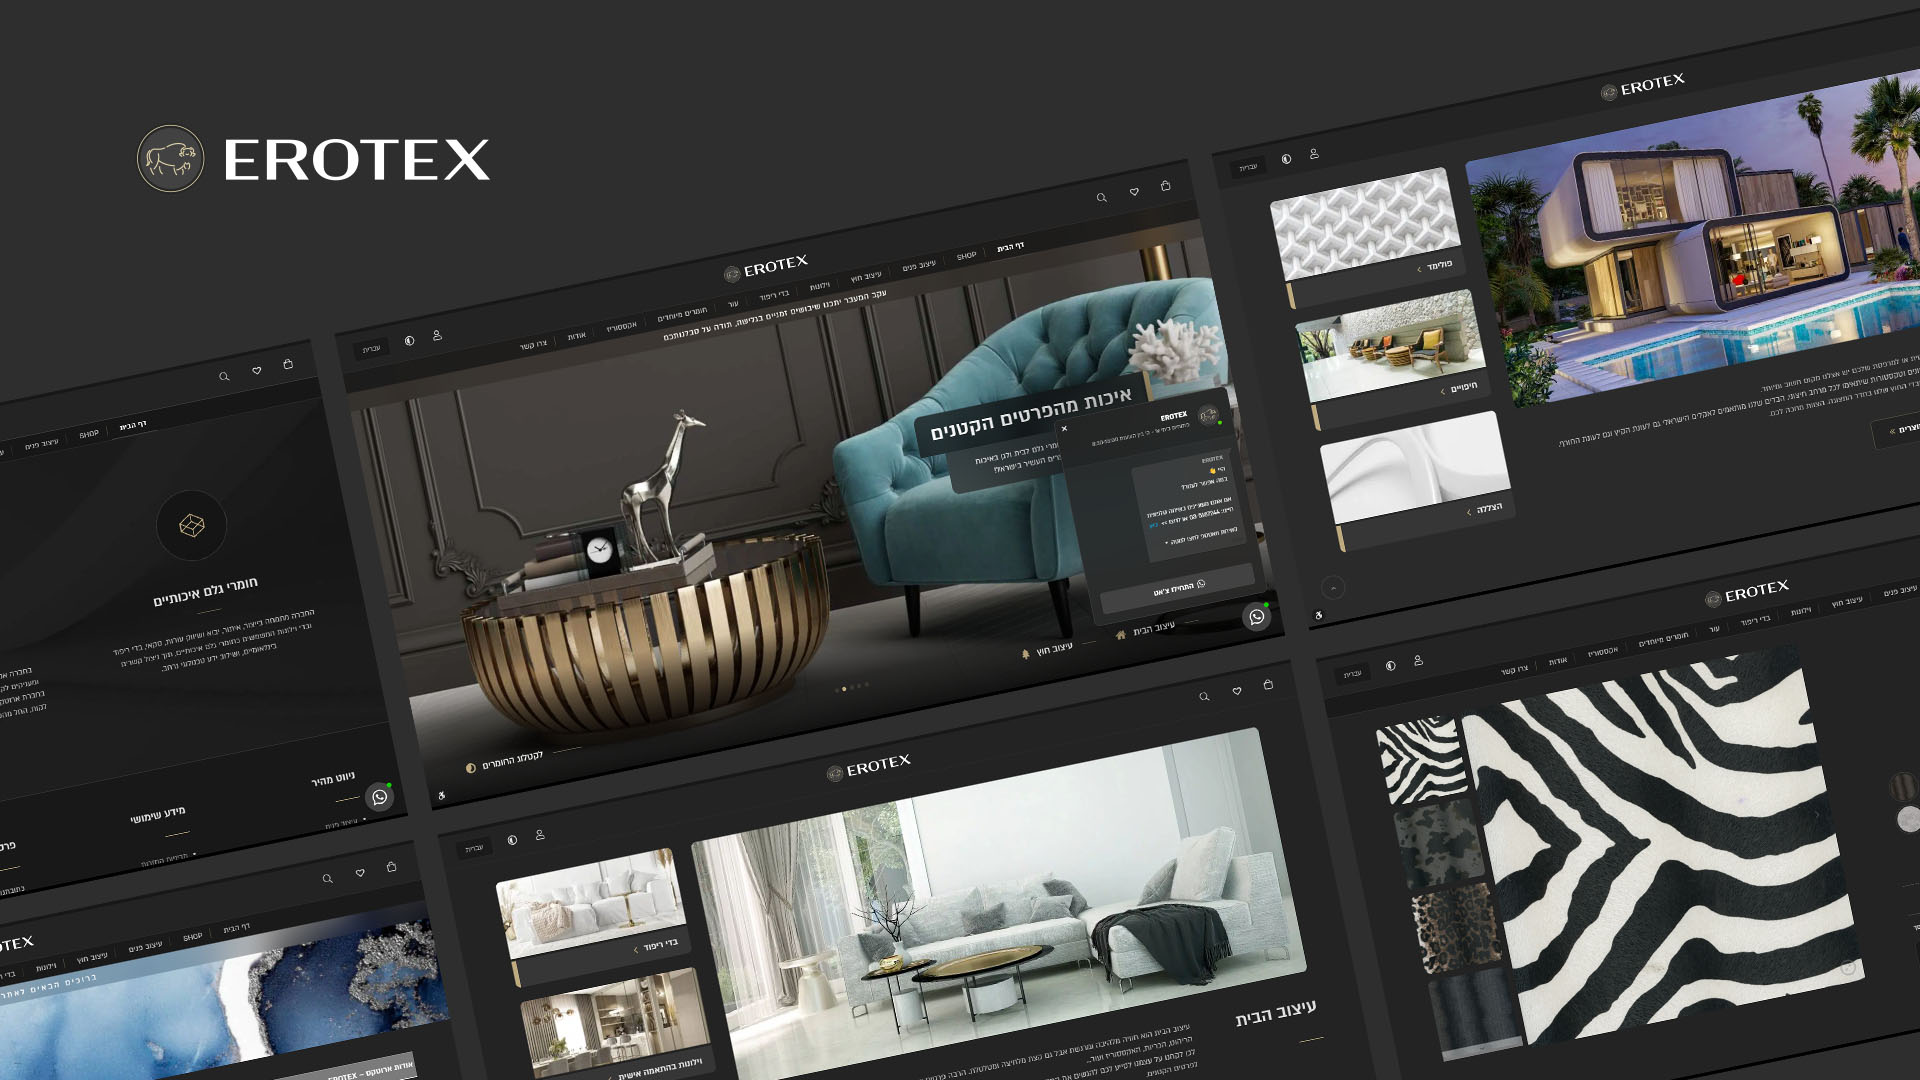Click 'עיצוב הבית' link on the armchair hero image
The height and width of the screenshot is (1080, 1920).
click(x=1154, y=629)
